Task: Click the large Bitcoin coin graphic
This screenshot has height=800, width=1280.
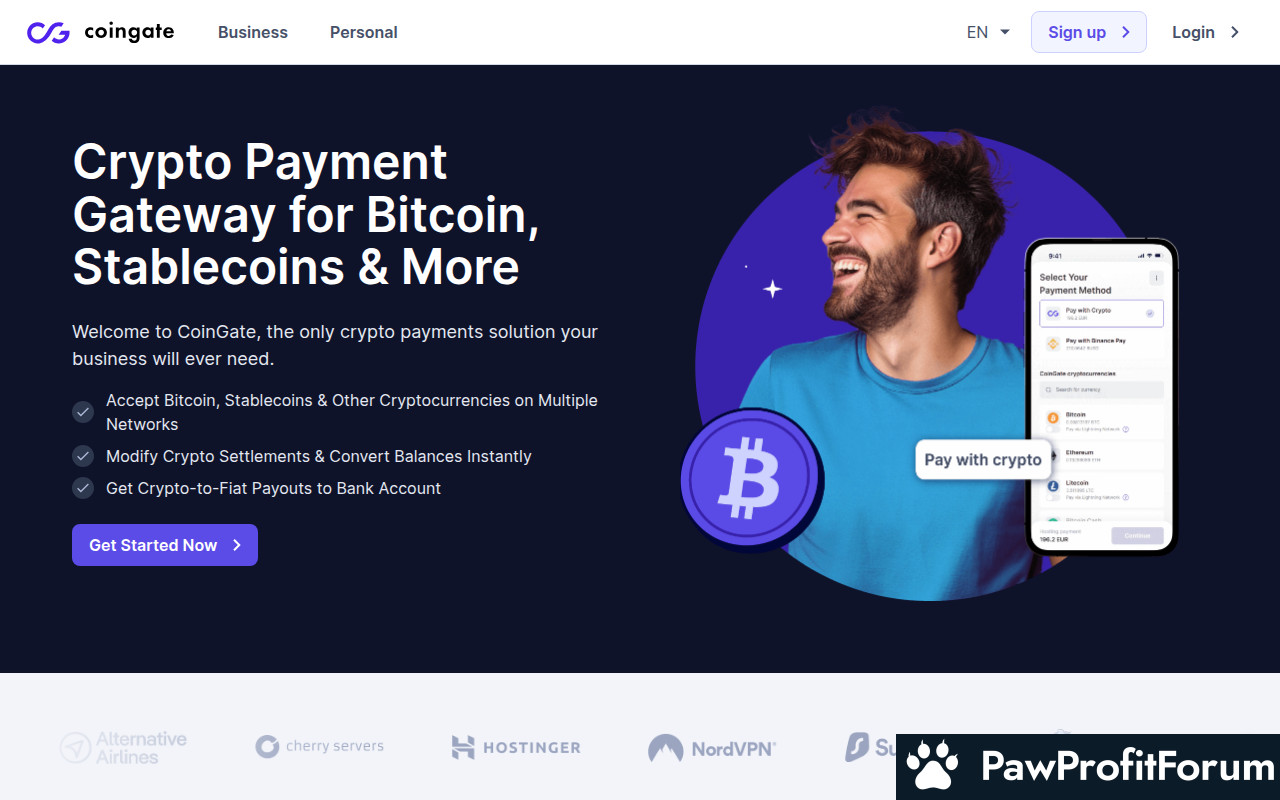Action: [x=752, y=480]
